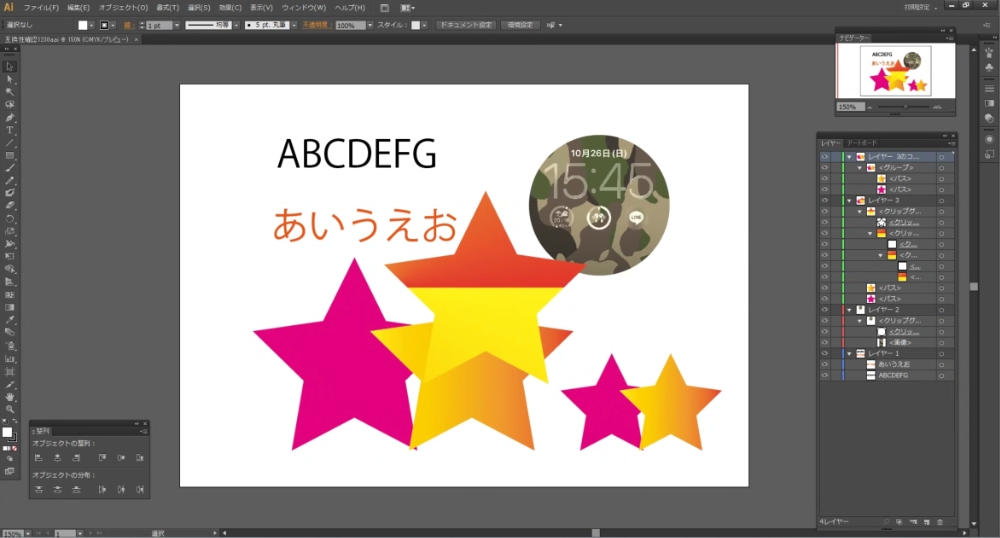This screenshot has width=1000, height=538.
Task: Select the Type tool
Action: click(10, 130)
